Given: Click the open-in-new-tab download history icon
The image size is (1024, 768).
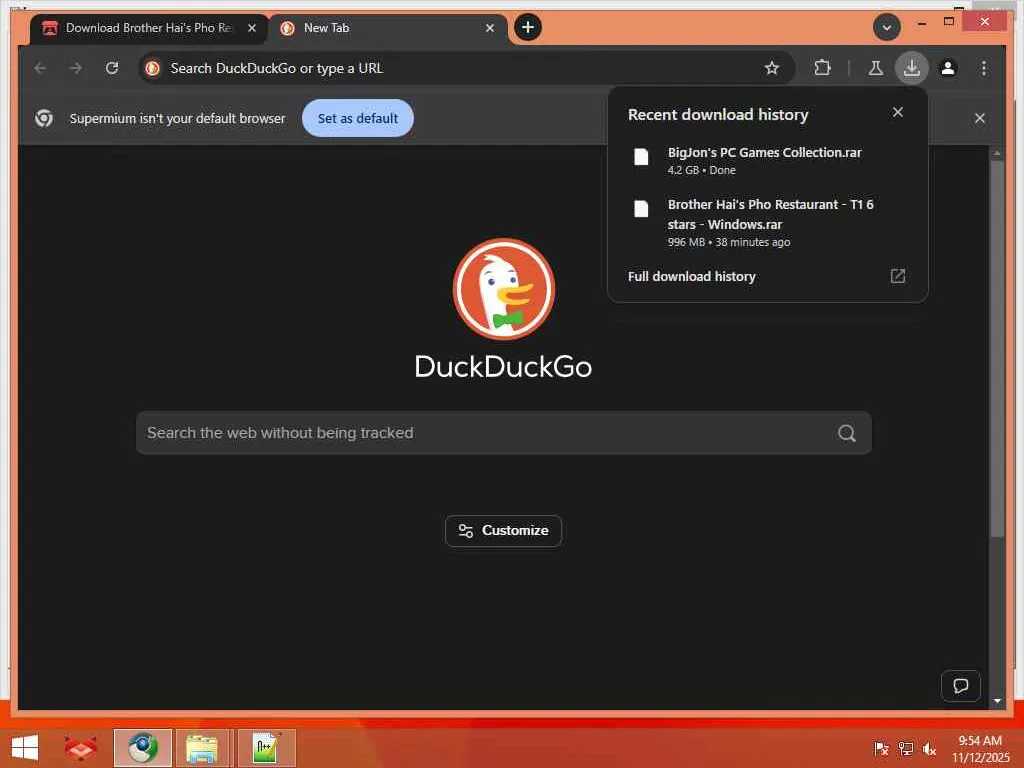Looking at the screenshot, I should tap(897, 276).
